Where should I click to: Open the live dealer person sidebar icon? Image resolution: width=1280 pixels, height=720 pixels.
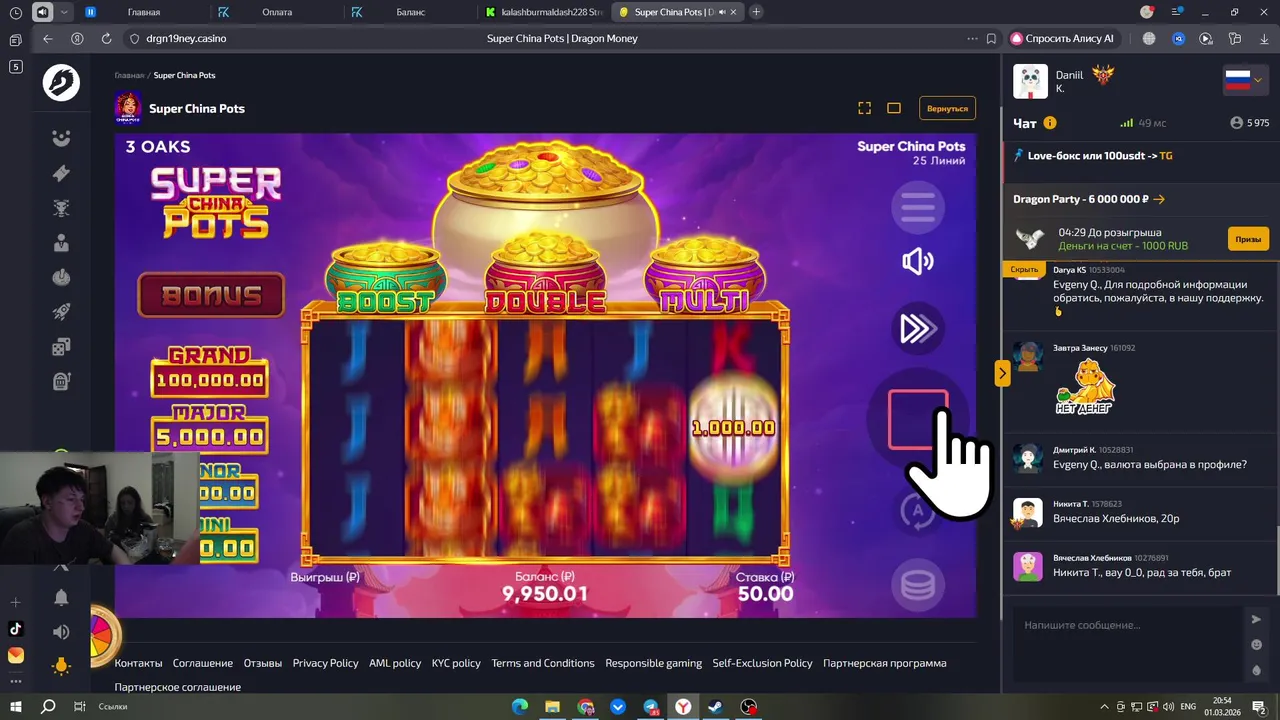click(x=61, y=243)
